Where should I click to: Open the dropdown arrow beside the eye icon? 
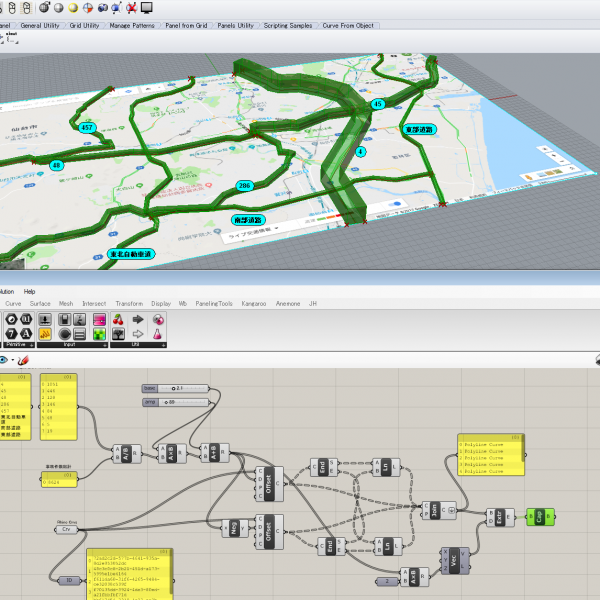pyautogui.click(x=13, y=360)
